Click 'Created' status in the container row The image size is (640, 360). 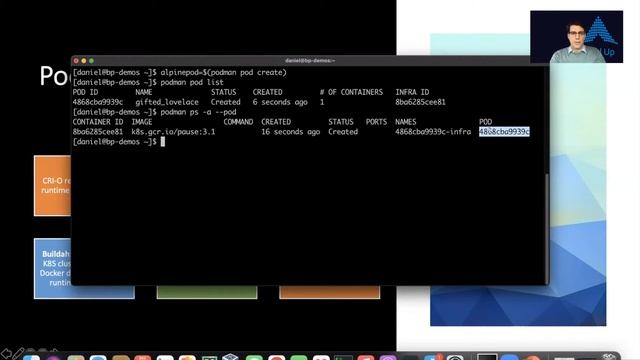coord(343,132)
